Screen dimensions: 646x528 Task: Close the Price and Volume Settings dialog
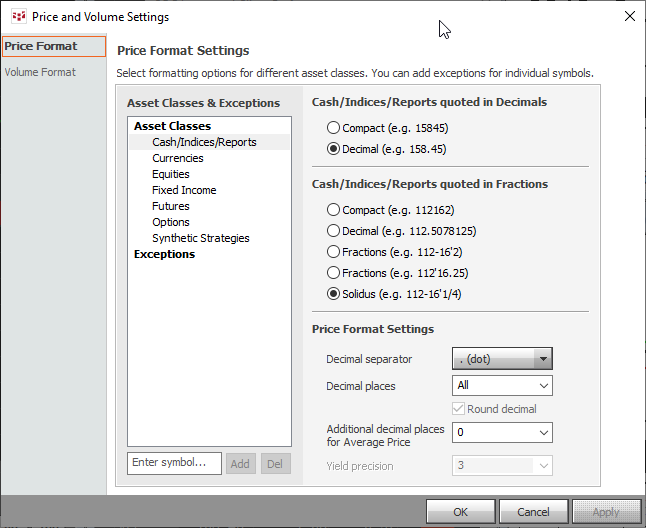(629, 16)
